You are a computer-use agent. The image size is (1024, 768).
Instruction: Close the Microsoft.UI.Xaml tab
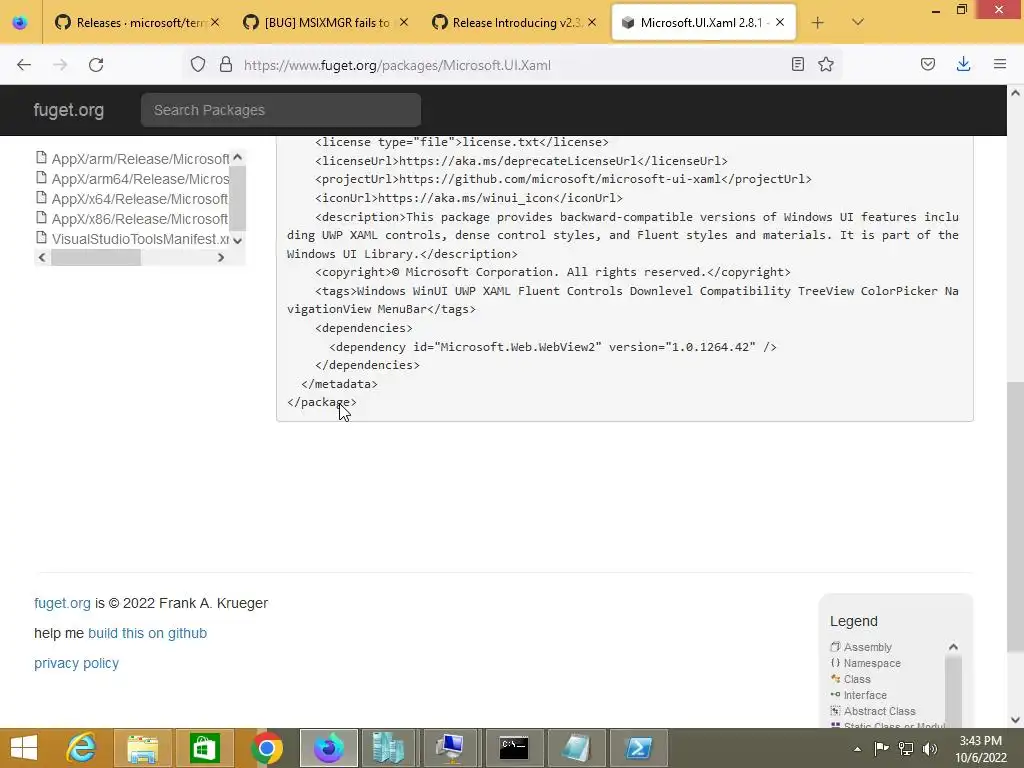tap(780, 22)
